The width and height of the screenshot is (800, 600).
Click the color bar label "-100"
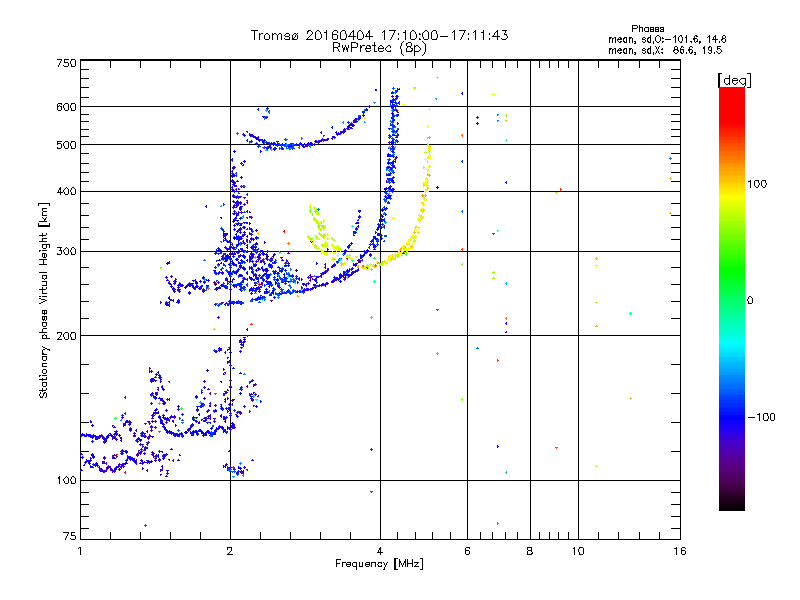point(762,417)
